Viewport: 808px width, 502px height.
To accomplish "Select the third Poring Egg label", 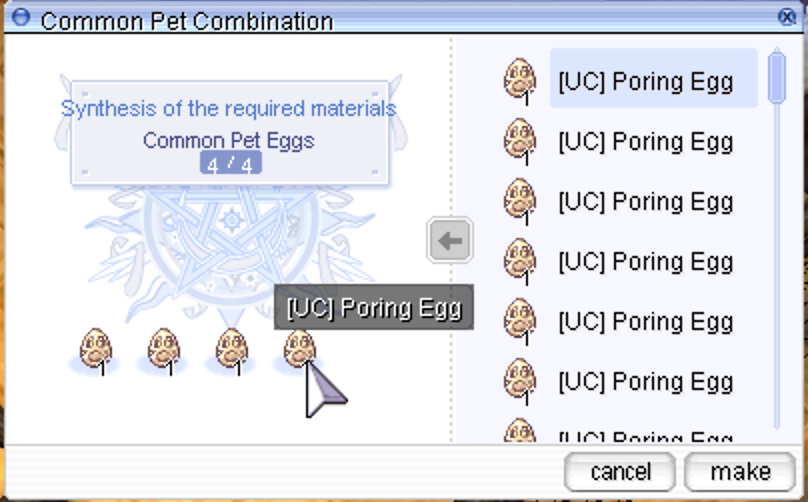I will [x=646, y=201].
